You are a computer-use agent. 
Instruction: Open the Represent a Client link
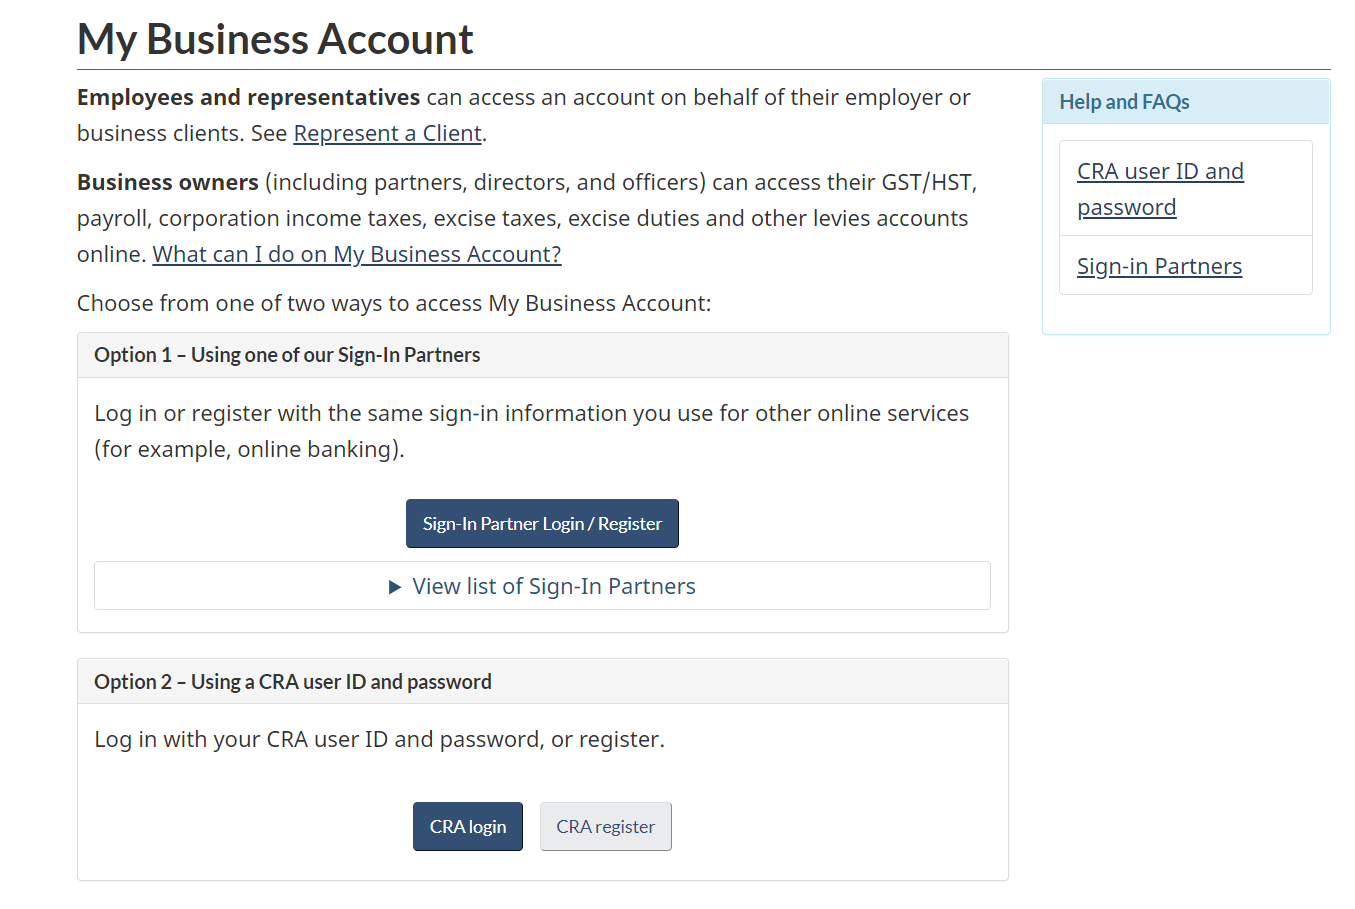pyautogui.click(x=387, y=134)
